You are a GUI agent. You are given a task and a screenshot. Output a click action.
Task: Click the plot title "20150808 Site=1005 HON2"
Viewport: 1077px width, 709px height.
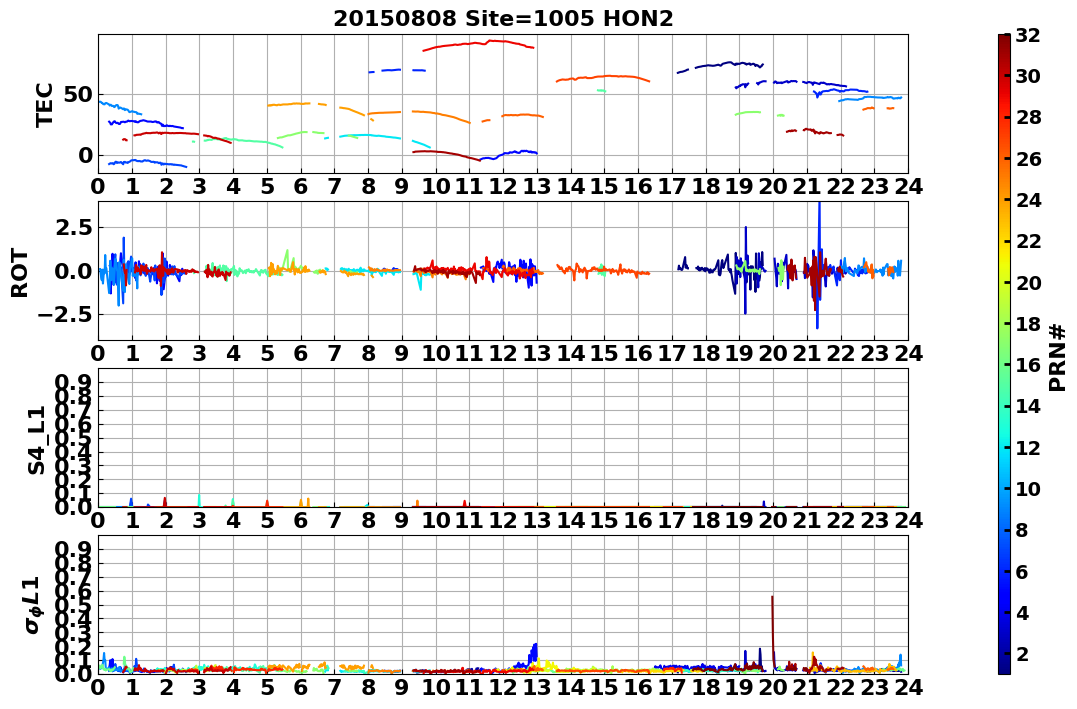503,19
